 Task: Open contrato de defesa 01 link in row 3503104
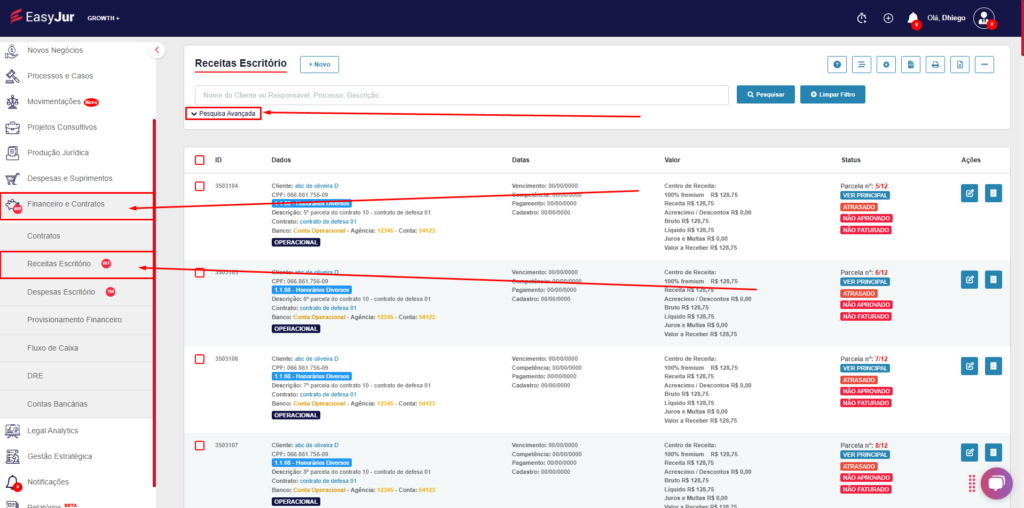point(328,221)
